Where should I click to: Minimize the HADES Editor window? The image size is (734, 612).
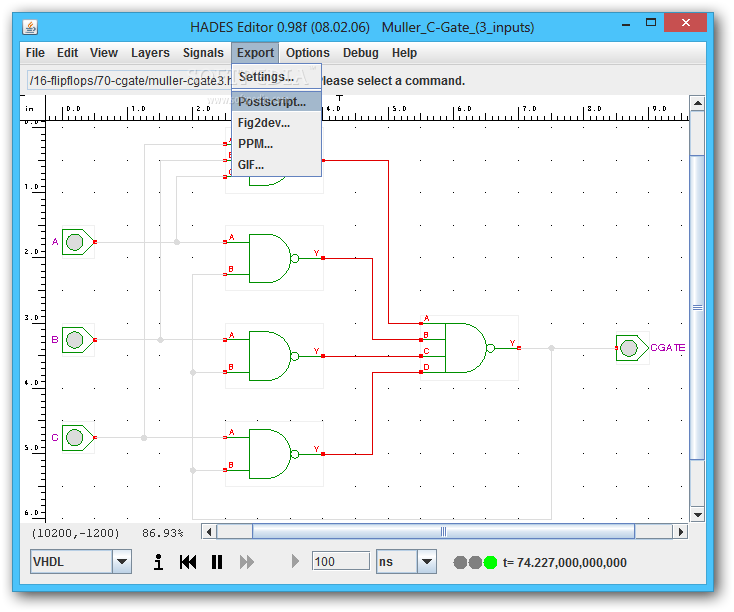coord(626,23)
